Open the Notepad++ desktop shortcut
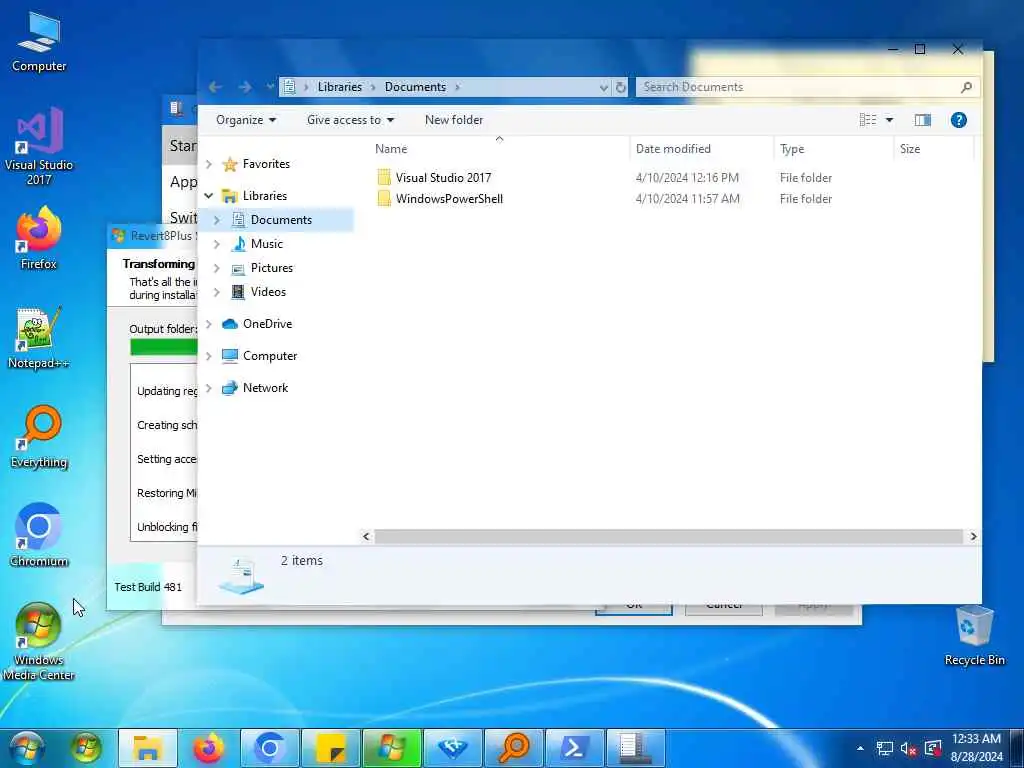 point(39,338)
